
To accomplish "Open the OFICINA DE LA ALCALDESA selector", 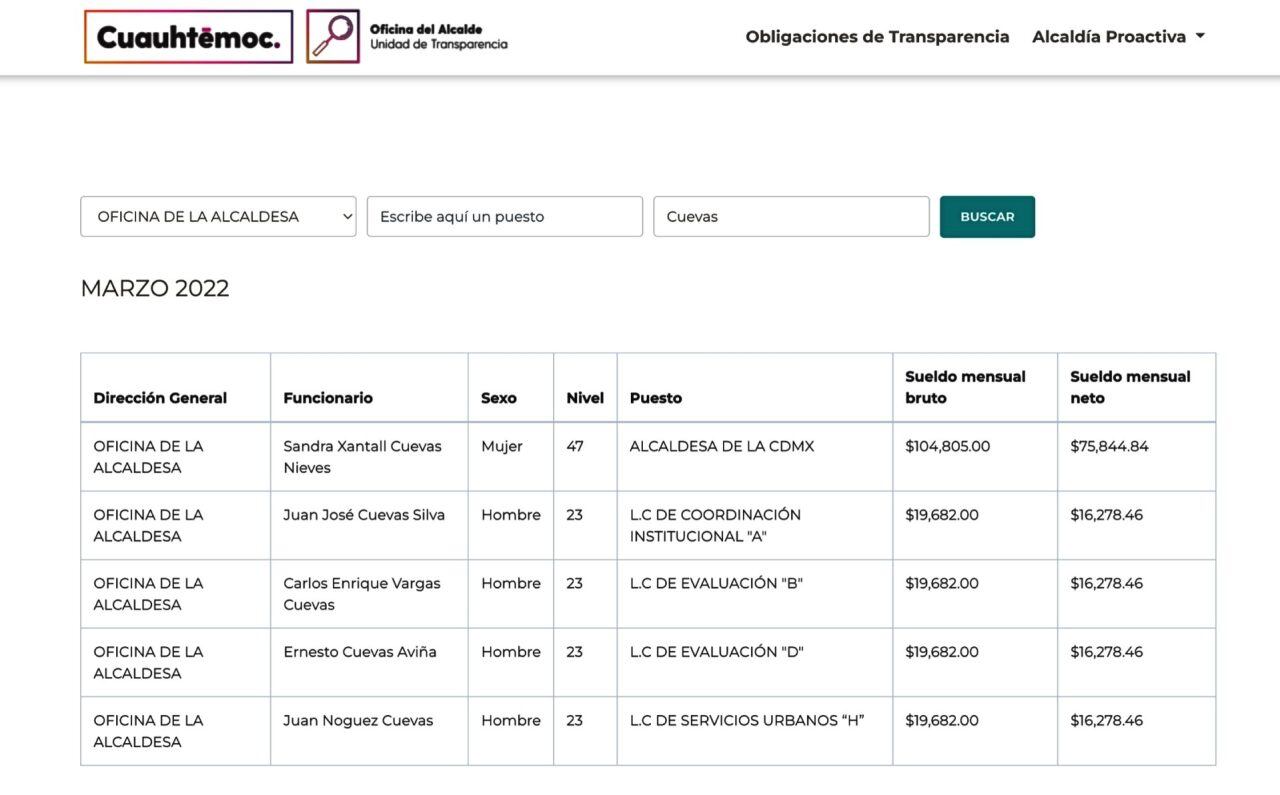I will [x=217, y=216].
